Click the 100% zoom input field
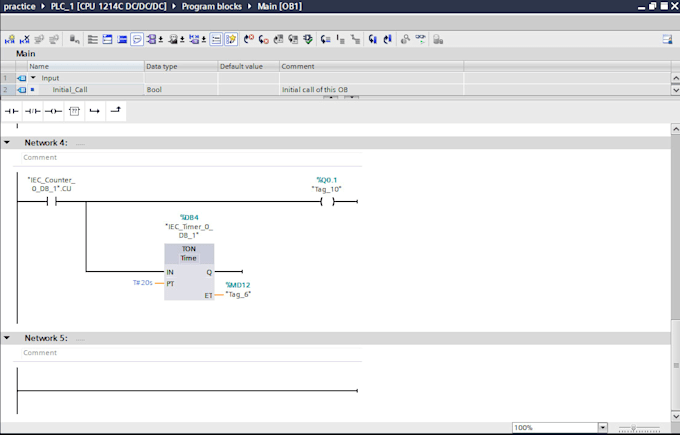The height and width of the screenshot is (435, 680). click(x=555, y=428)
